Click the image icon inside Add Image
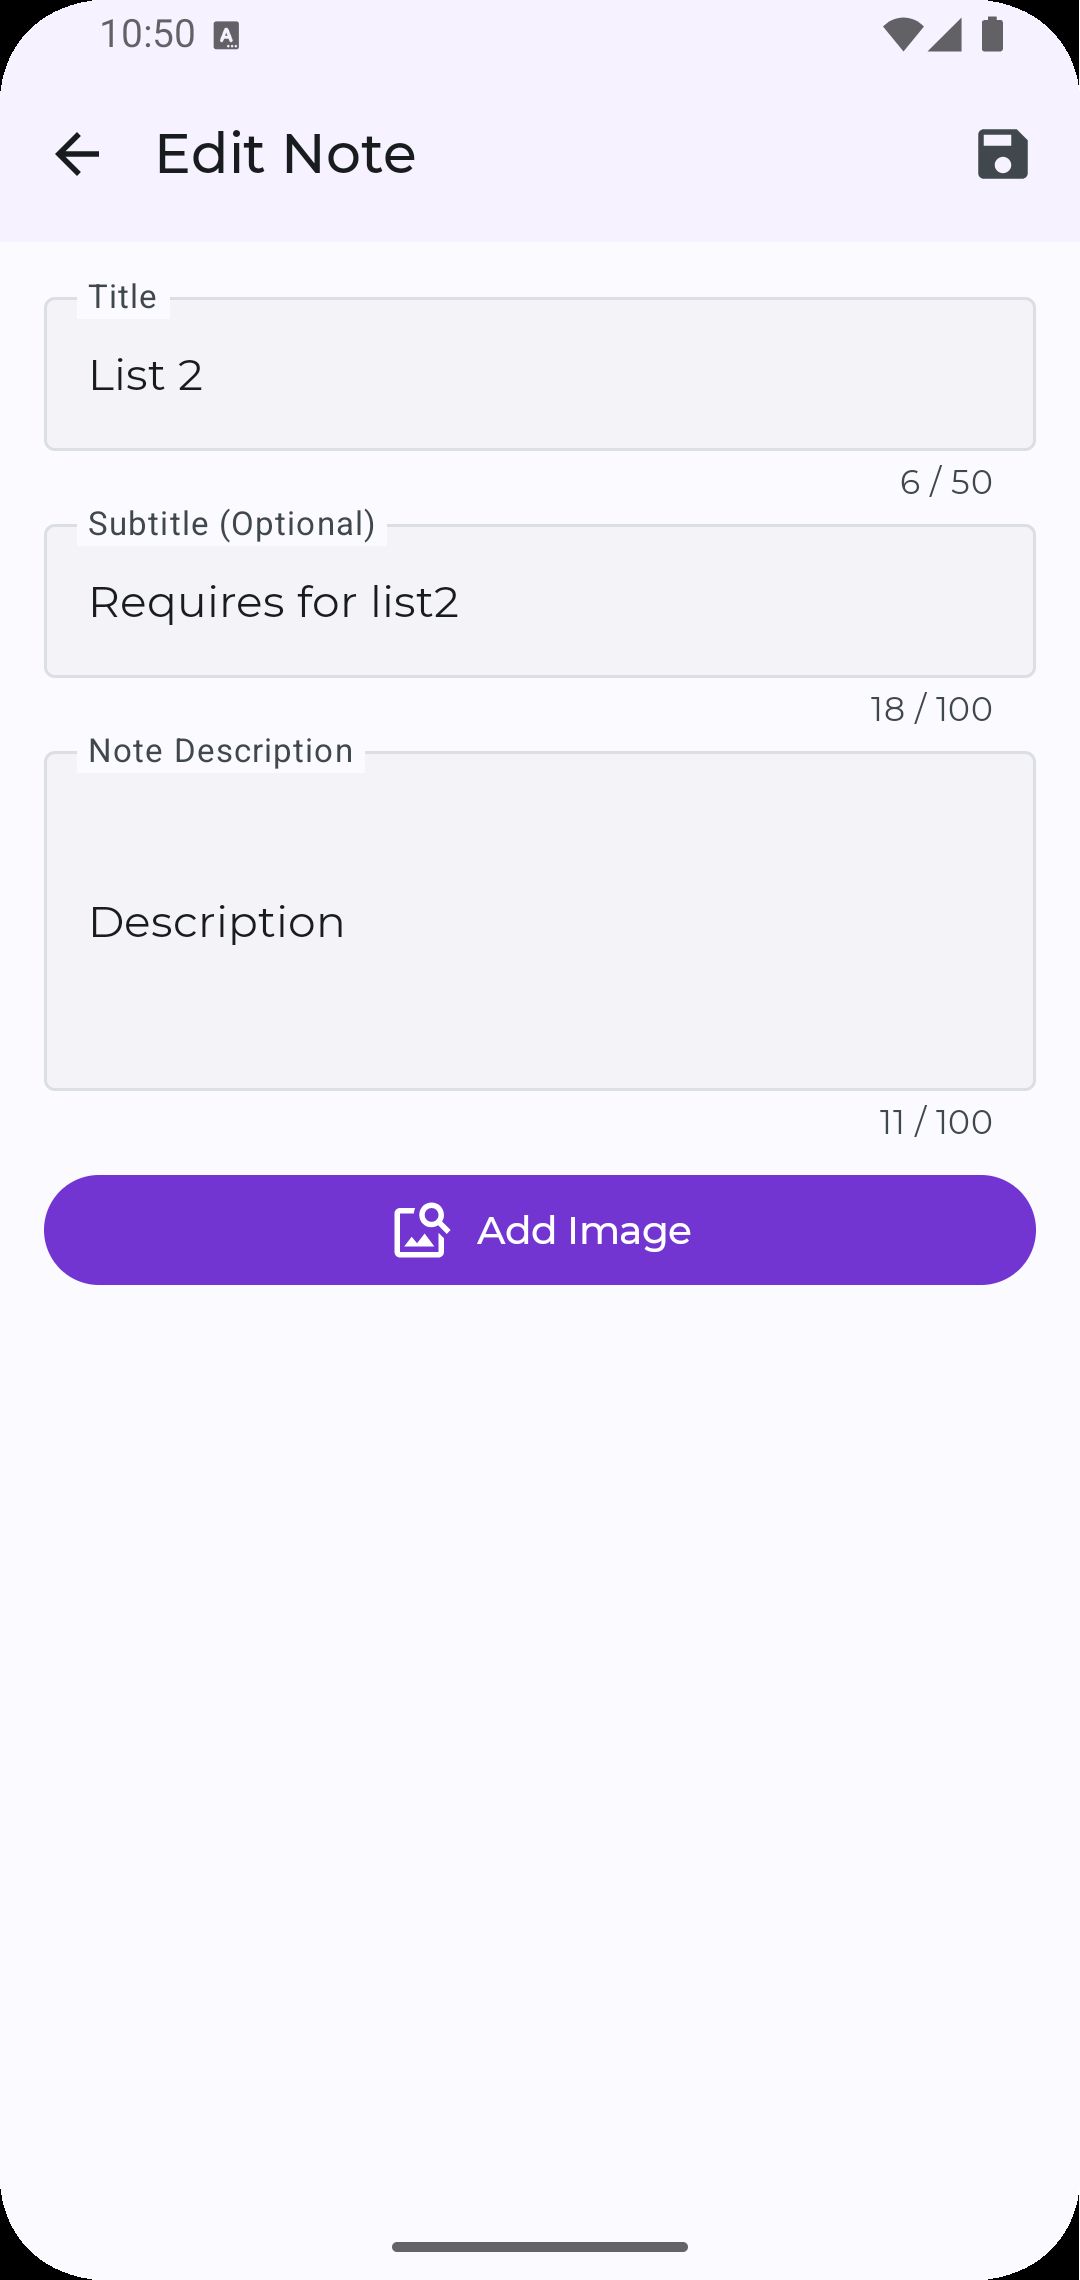 [x=421, y=1230]
